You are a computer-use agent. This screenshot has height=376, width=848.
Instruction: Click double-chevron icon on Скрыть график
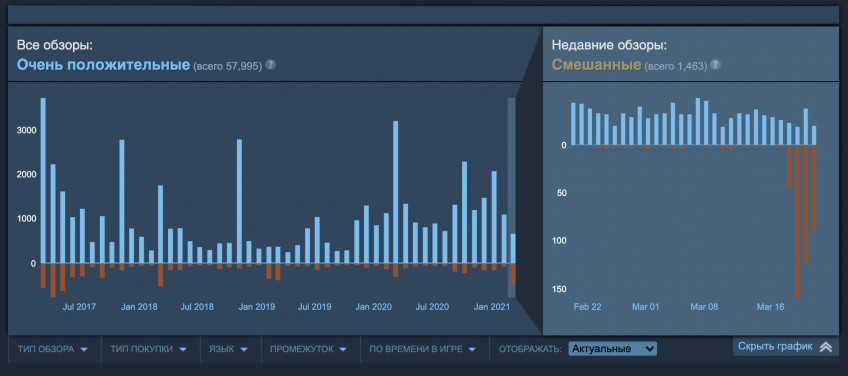tap(826, 347)
